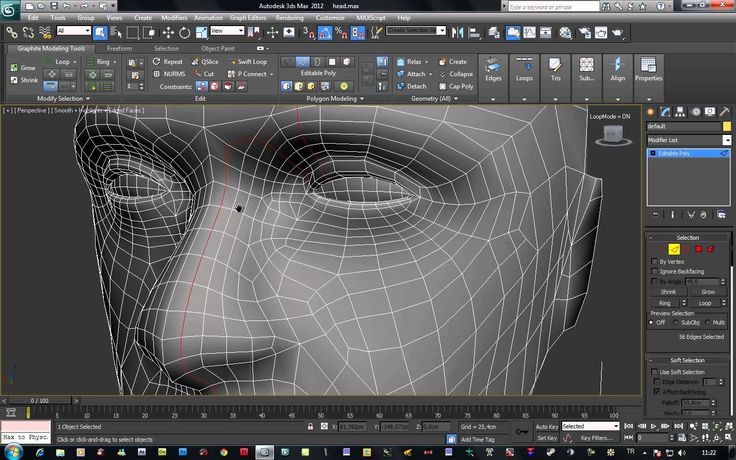Enable Use Soft Selection checkbox

point(655,372)
